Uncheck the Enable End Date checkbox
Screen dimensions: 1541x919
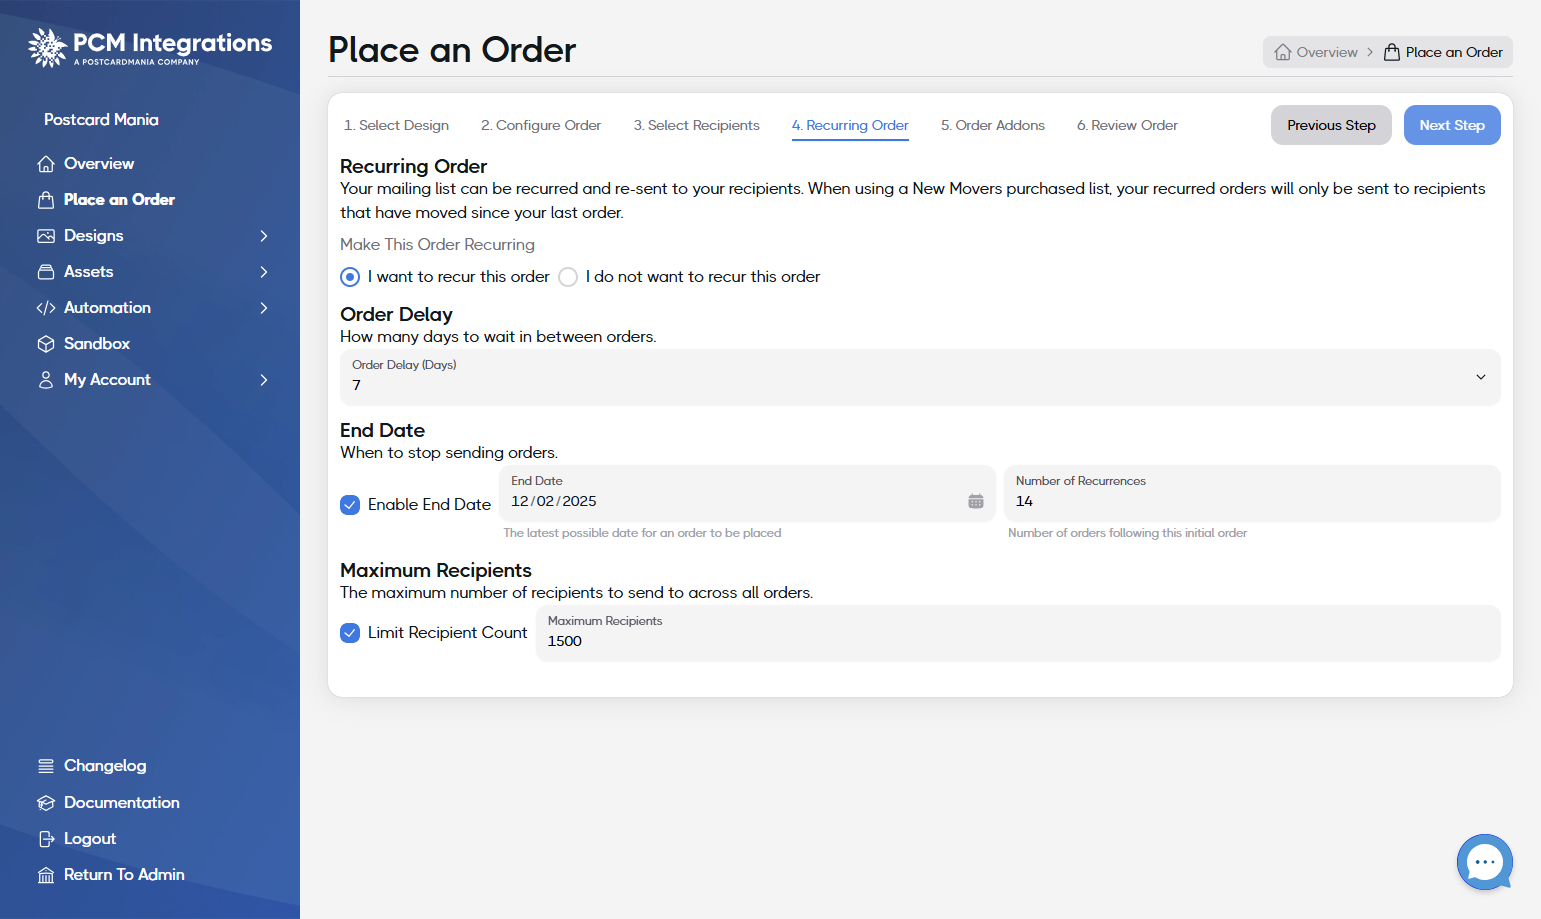(350, 505)
